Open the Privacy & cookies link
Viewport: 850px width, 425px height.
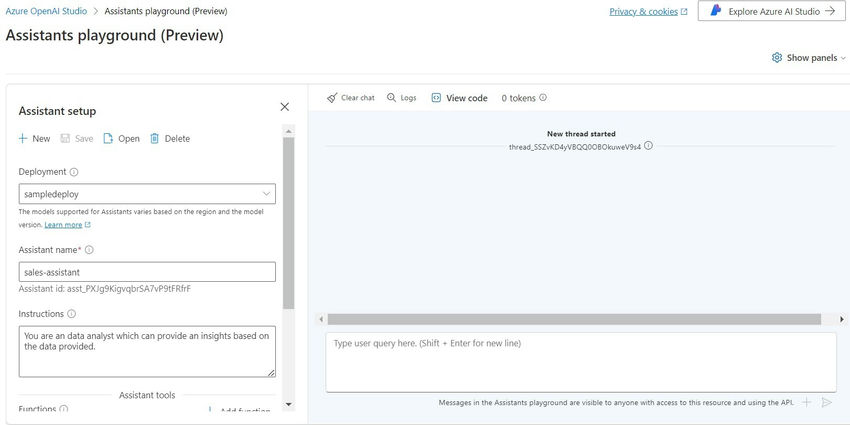pyautogui.click(x=648, y=12)
